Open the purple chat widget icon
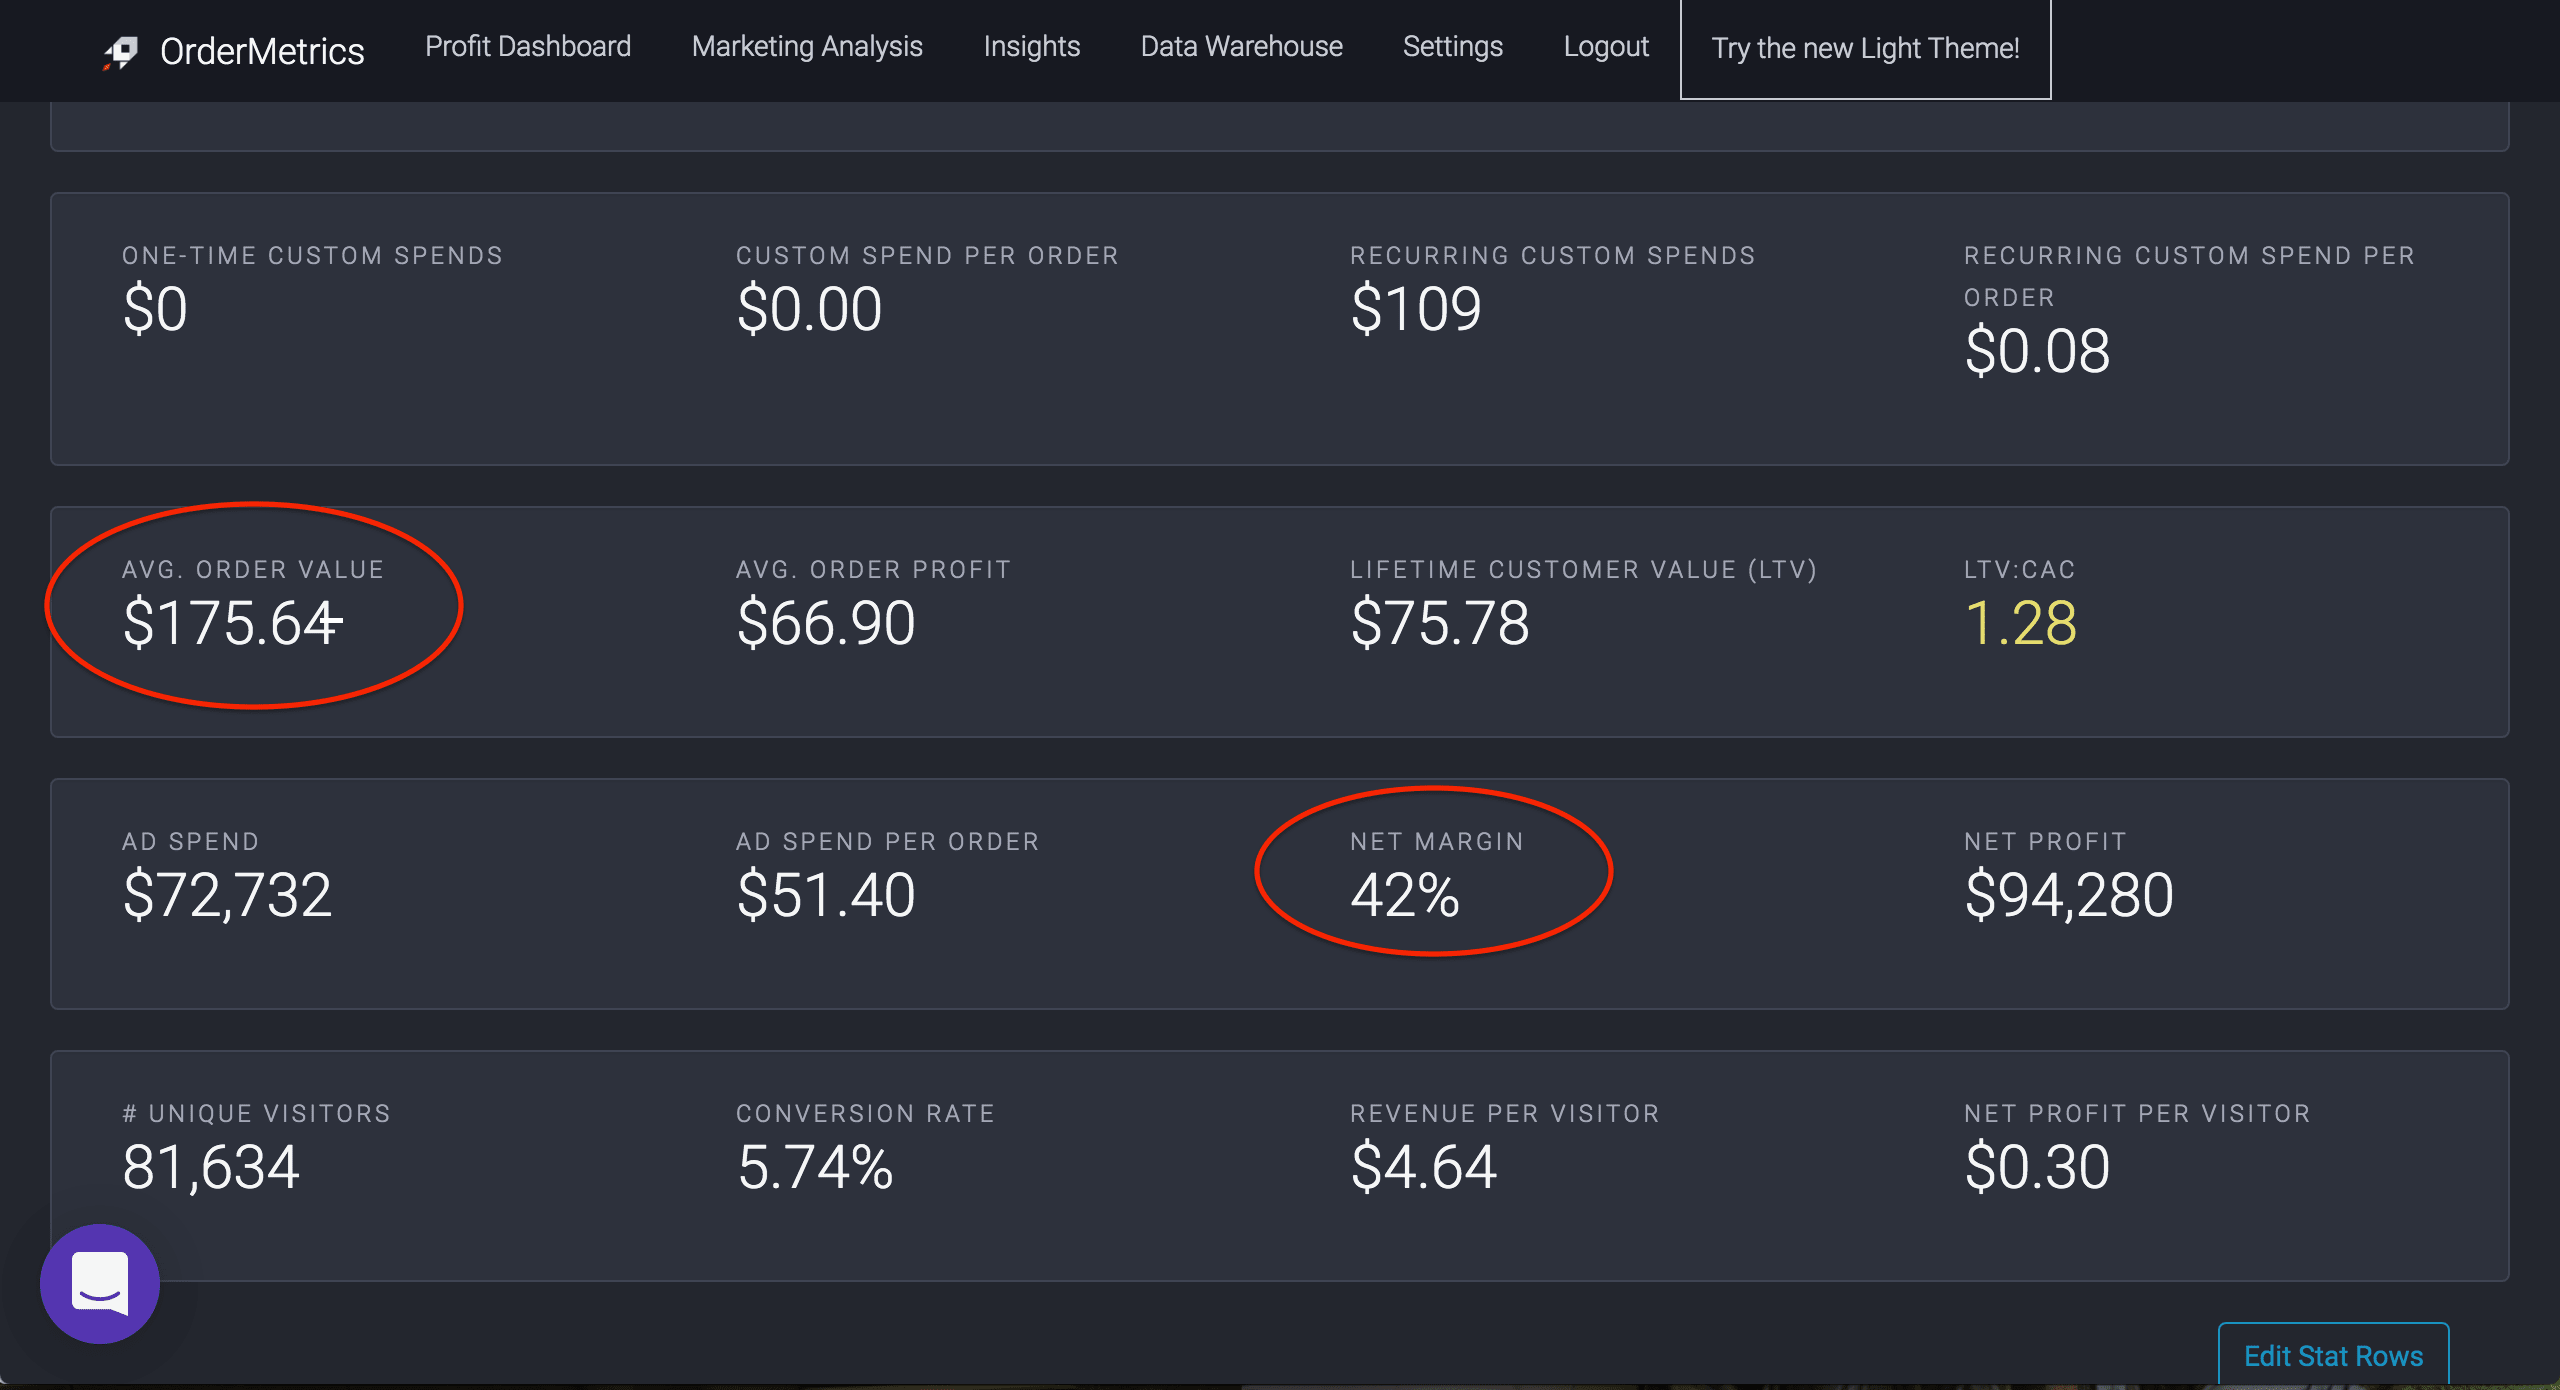This screenshot has width=2560, height=1390. pyautogui.click(x=100, y=1283)
